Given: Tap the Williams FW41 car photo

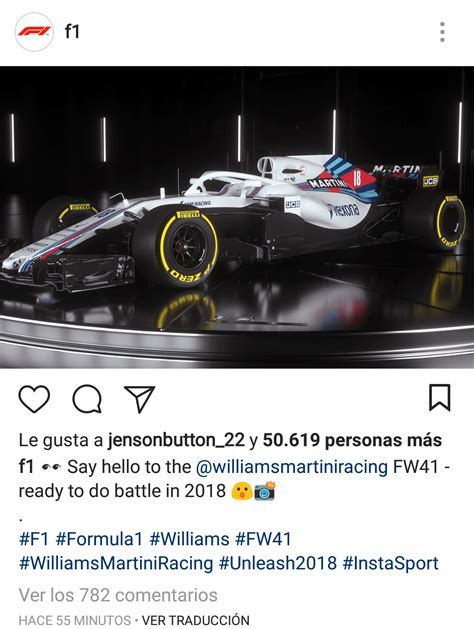Looking at the screenshot, I should 237,217.
